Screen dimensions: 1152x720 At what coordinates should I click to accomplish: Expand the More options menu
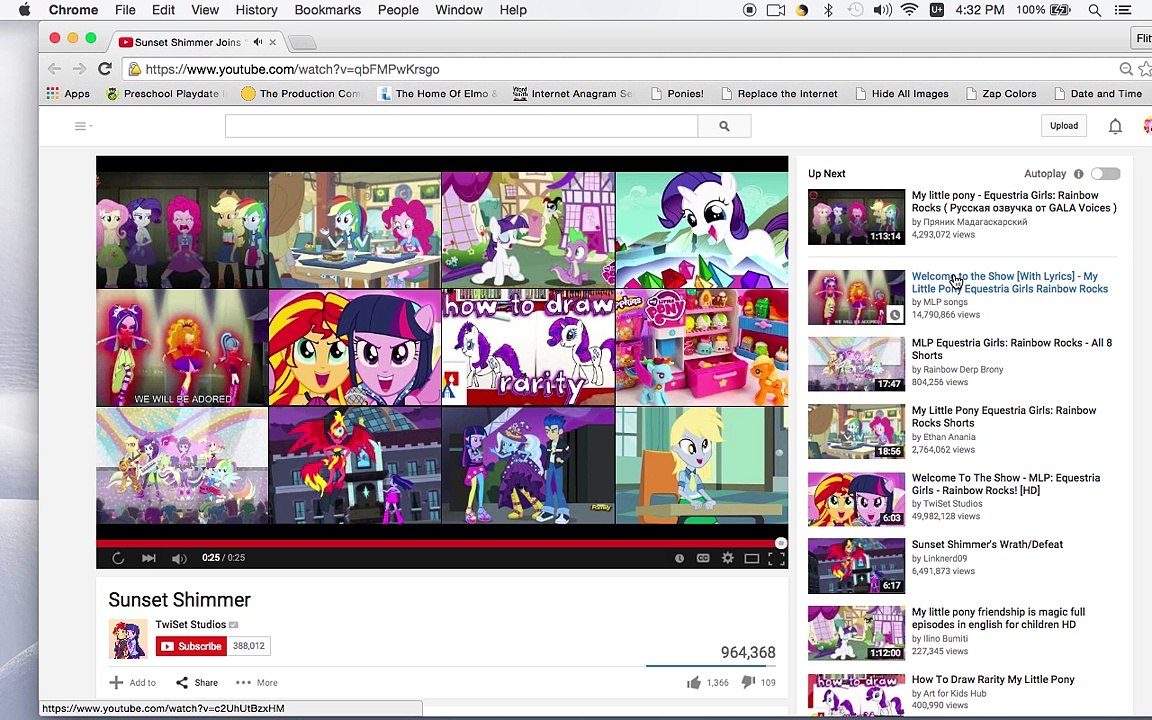[x=256, y=683]
